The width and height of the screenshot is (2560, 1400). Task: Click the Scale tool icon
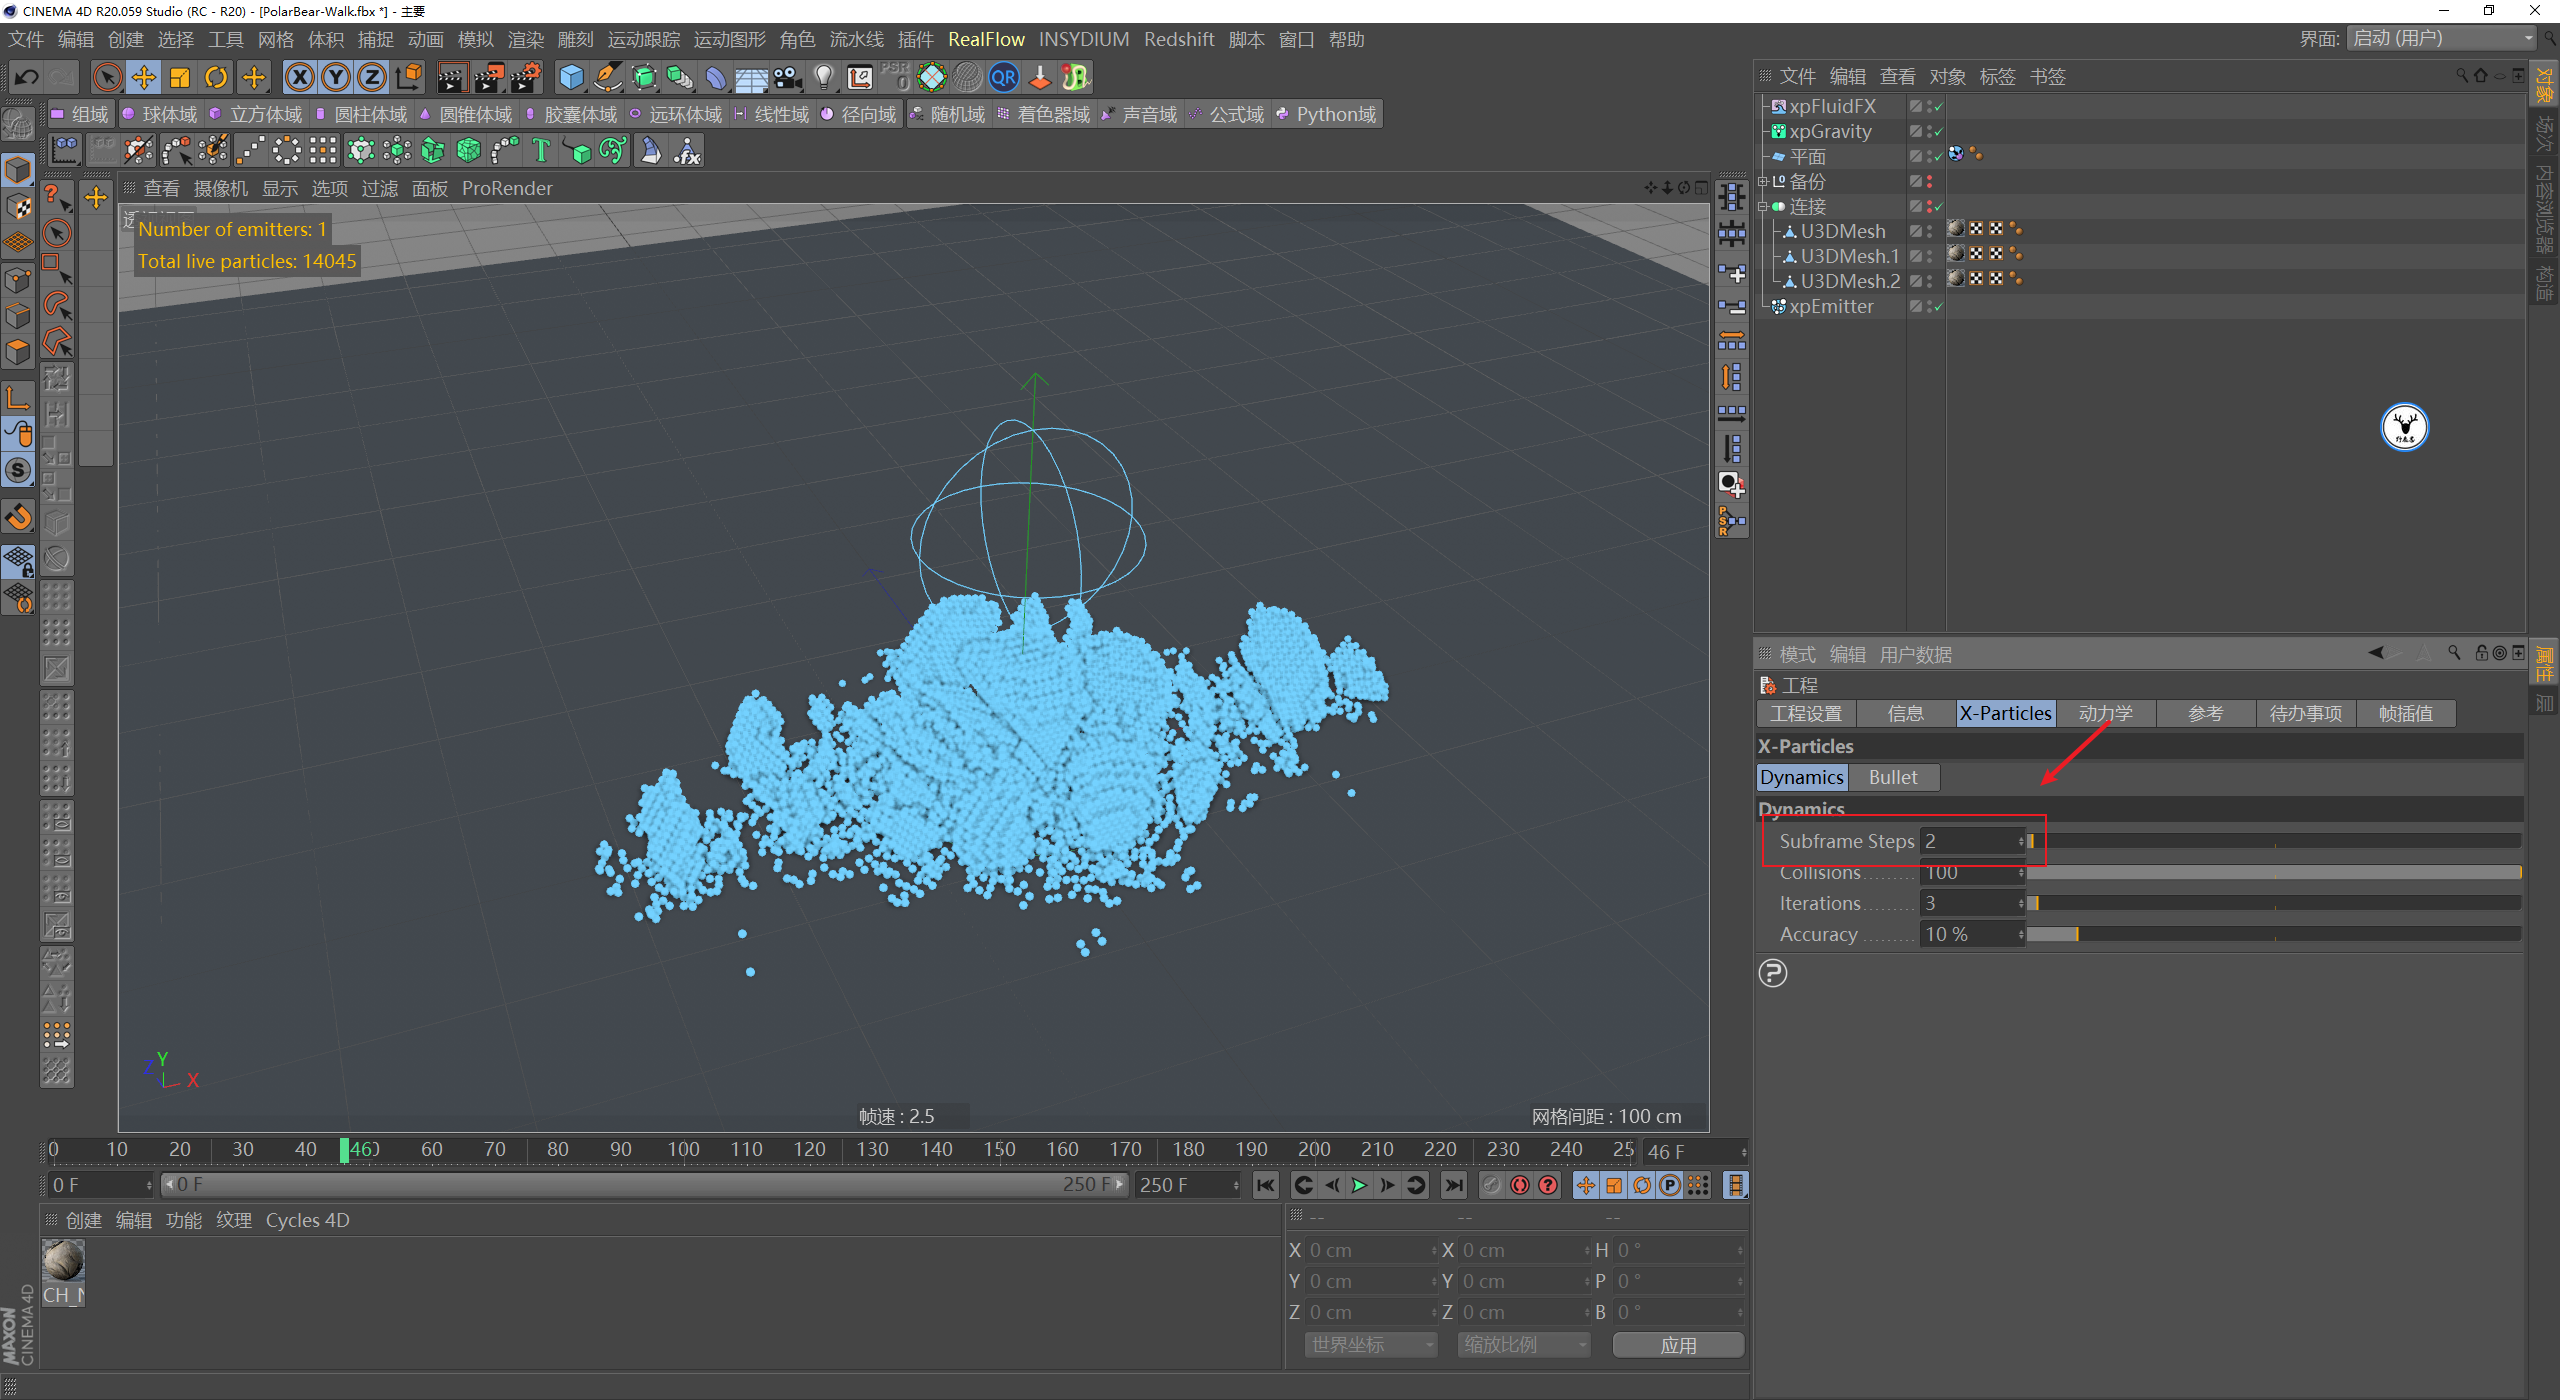pos(180,77)
